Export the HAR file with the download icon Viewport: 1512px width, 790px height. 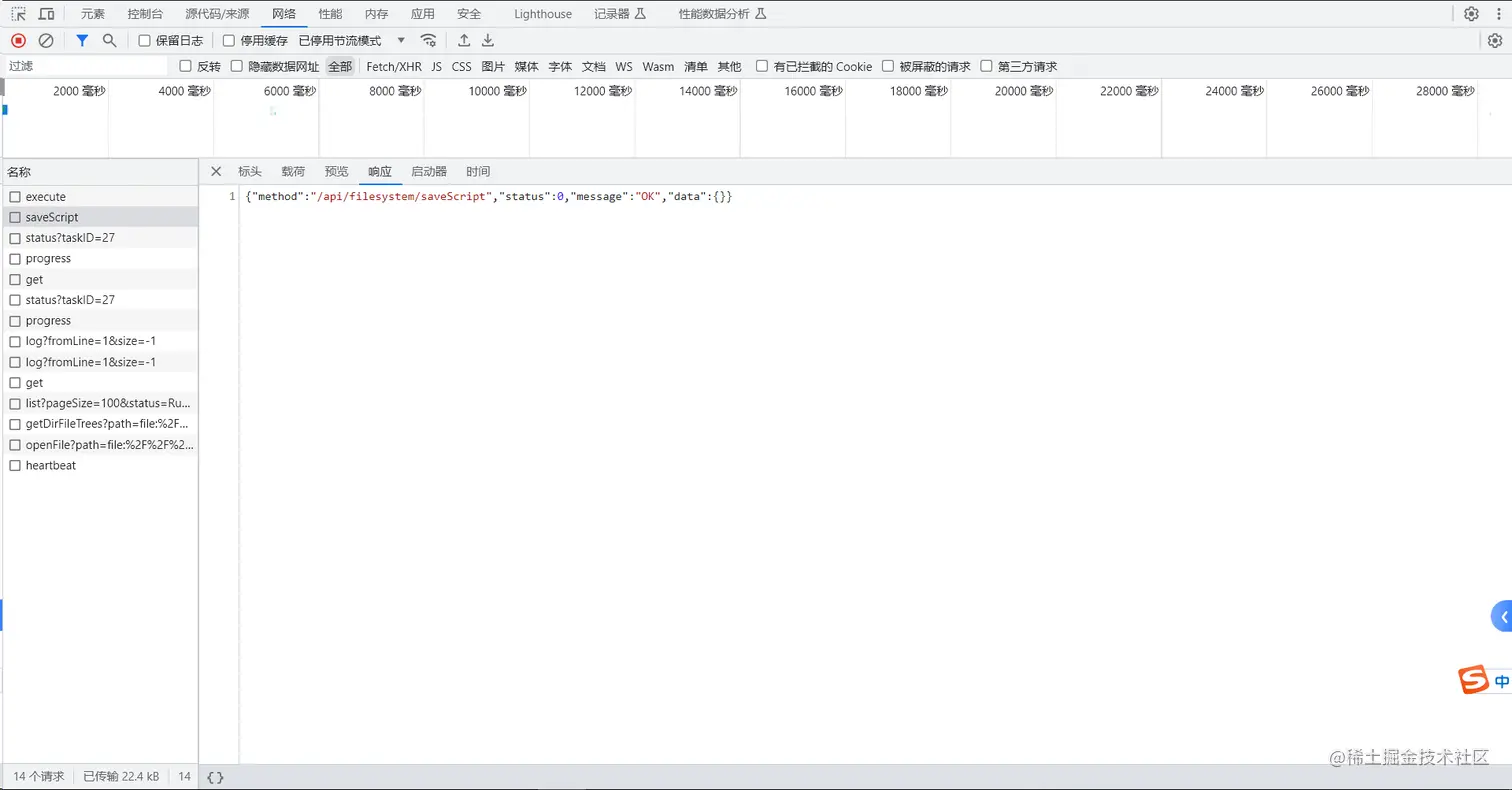[x=488, y=40]
